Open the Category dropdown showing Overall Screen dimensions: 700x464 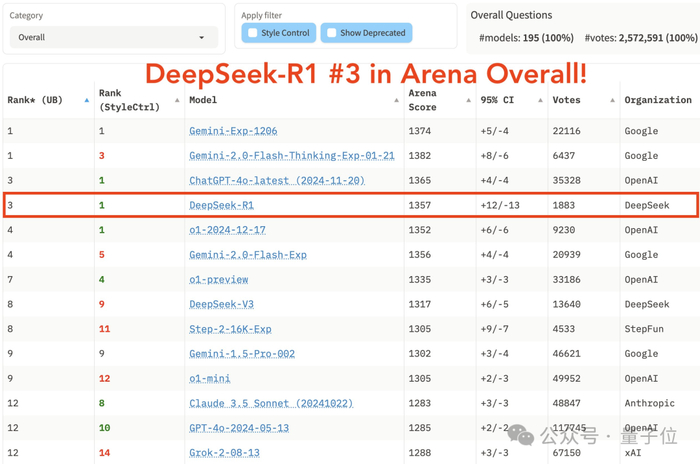[114, 37]
